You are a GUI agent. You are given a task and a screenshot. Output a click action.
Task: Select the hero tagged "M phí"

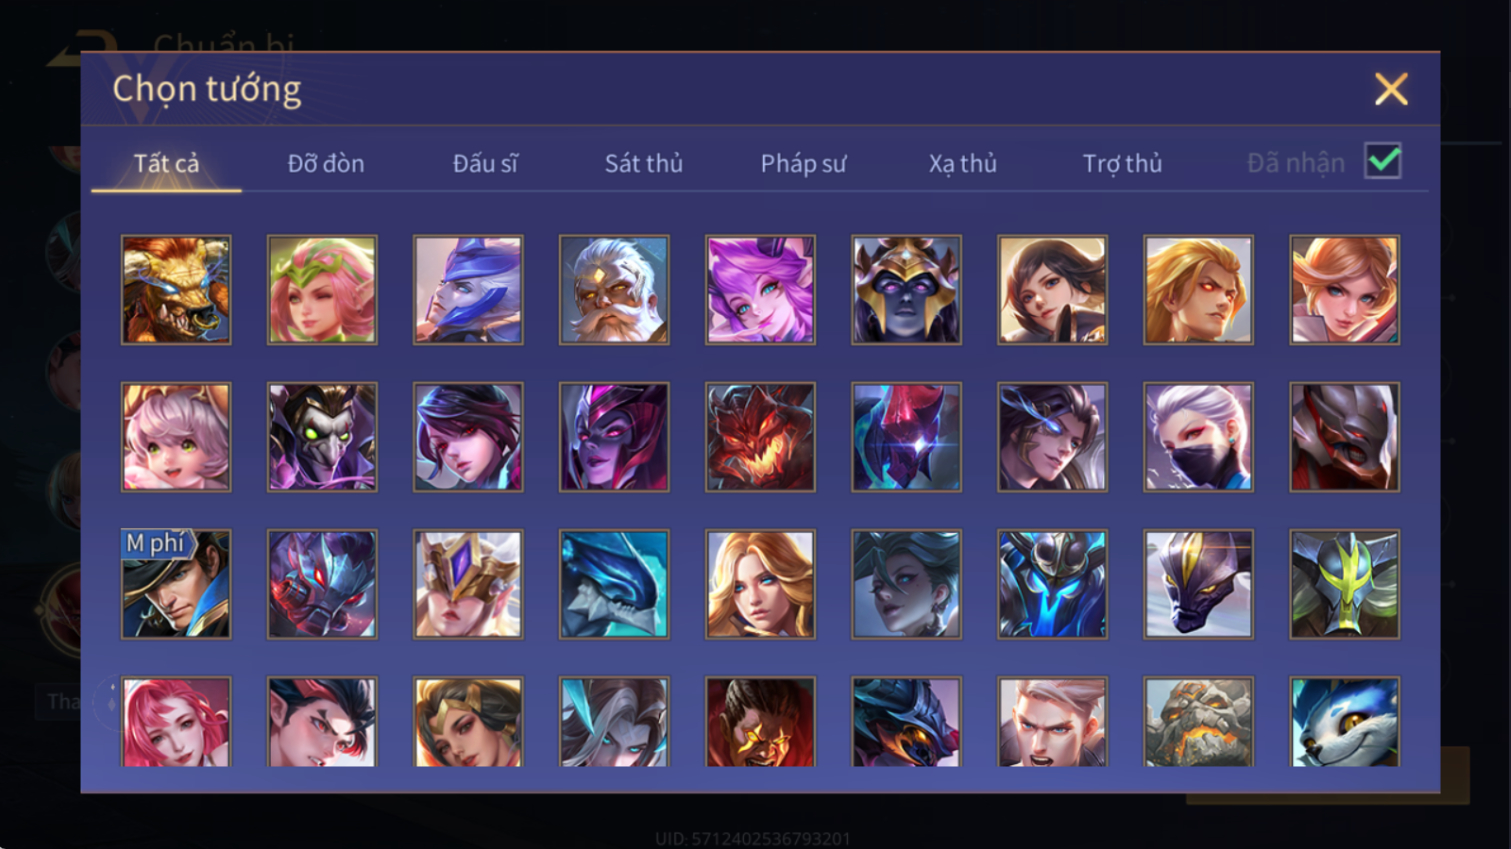coord(176,584)
